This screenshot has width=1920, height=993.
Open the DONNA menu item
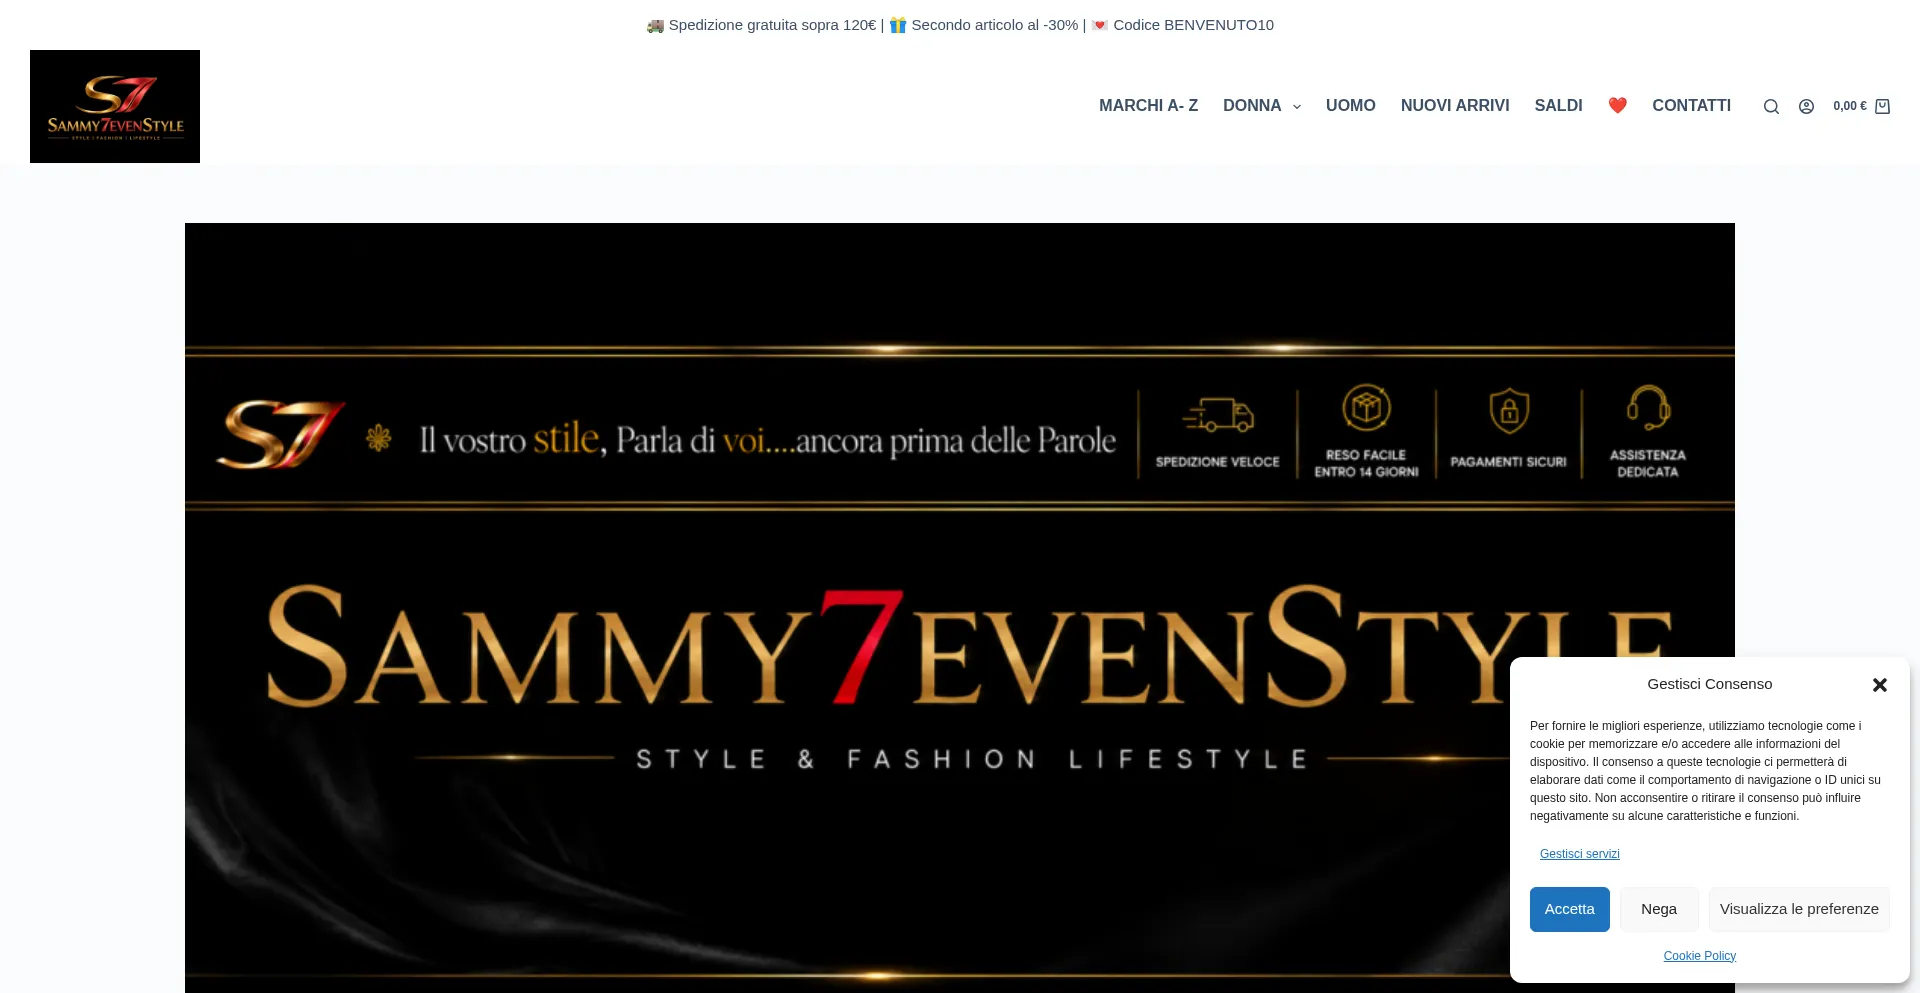pyautogui.click(x=1252, y=106)
